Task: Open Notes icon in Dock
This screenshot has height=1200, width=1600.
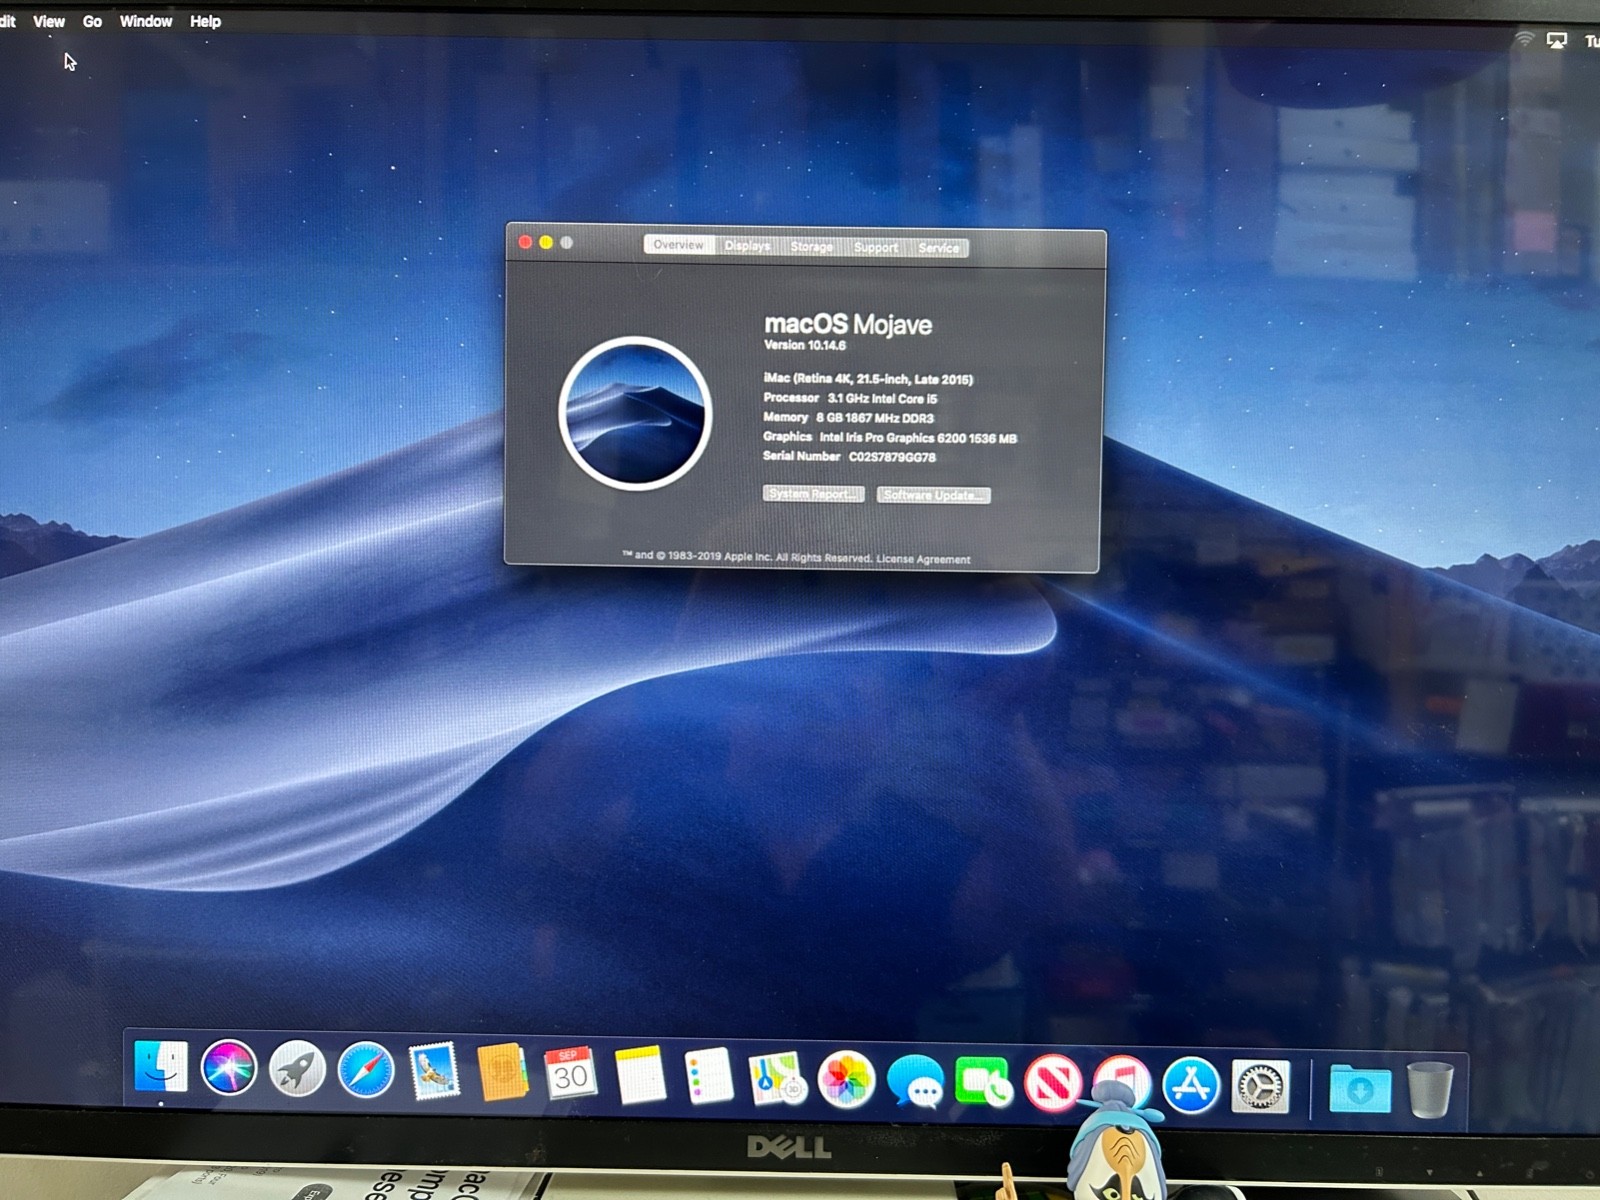Action: pyautogui.click(x=640, y=1076)
